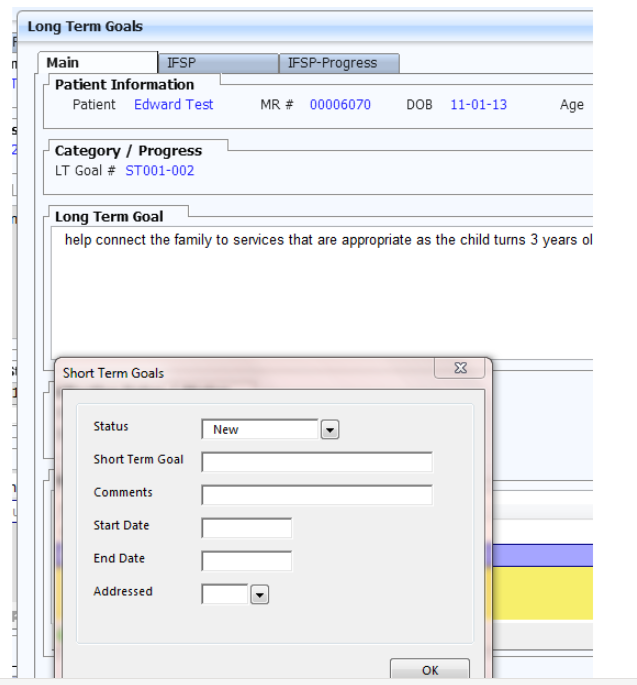
Task: Click MR number 00006070
Action: pyautogui.click(x=339, y=104)
